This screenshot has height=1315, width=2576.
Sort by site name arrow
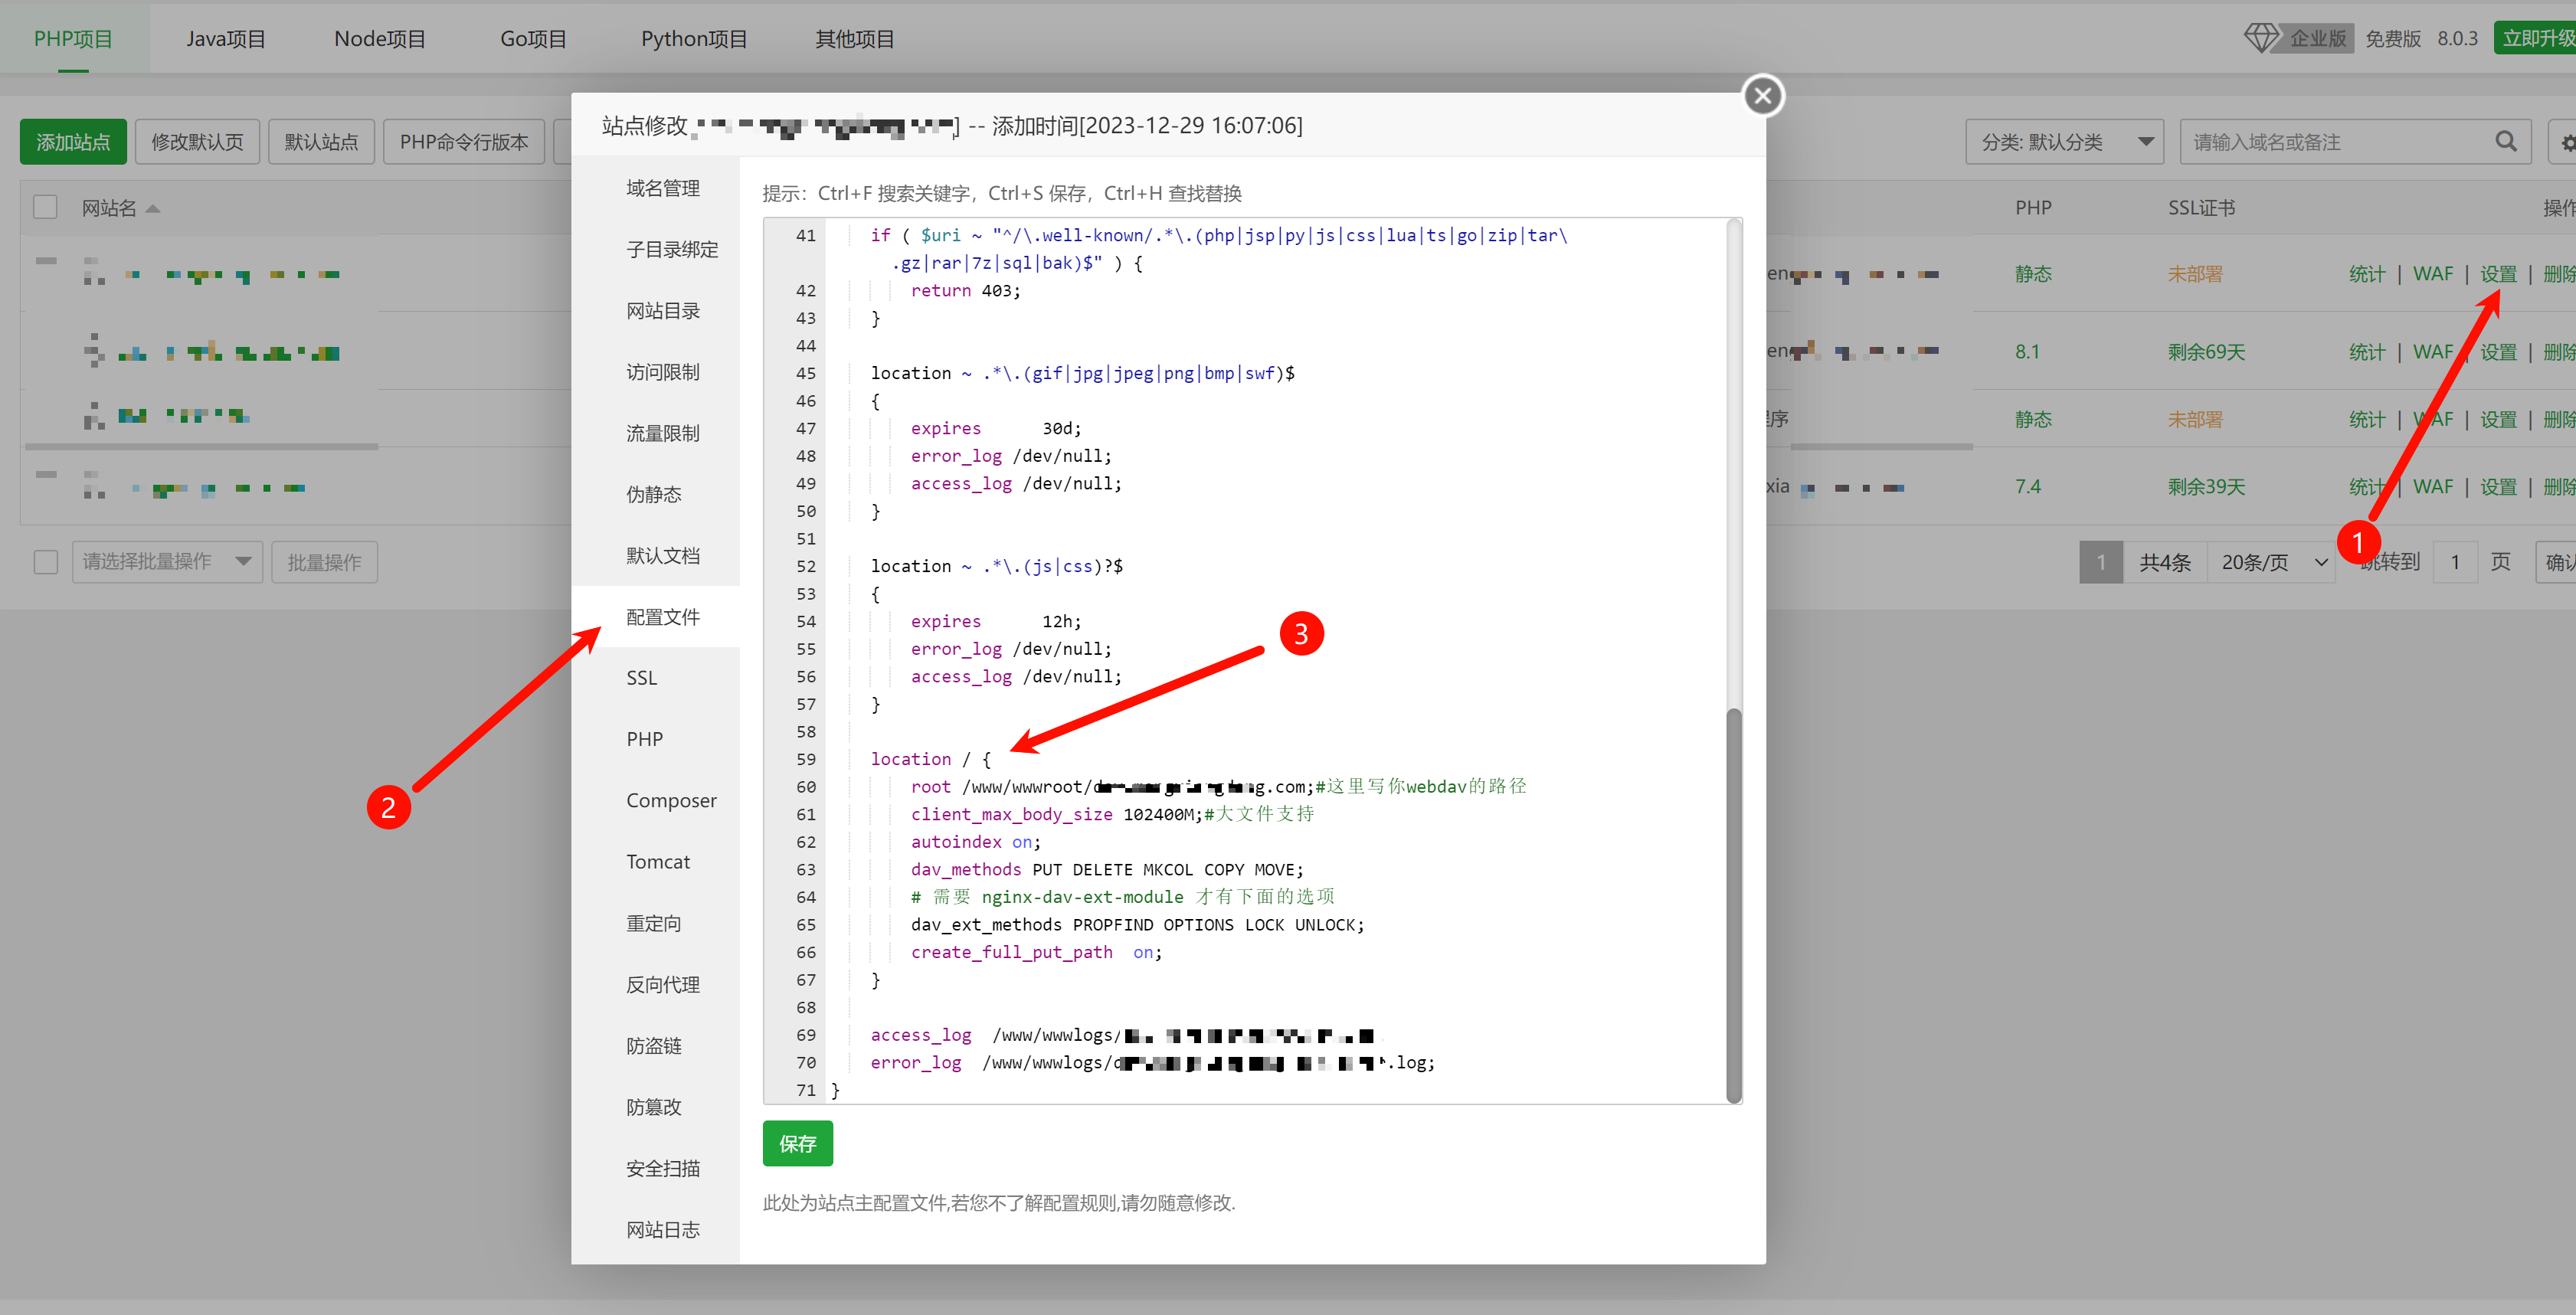pos(153,208)
